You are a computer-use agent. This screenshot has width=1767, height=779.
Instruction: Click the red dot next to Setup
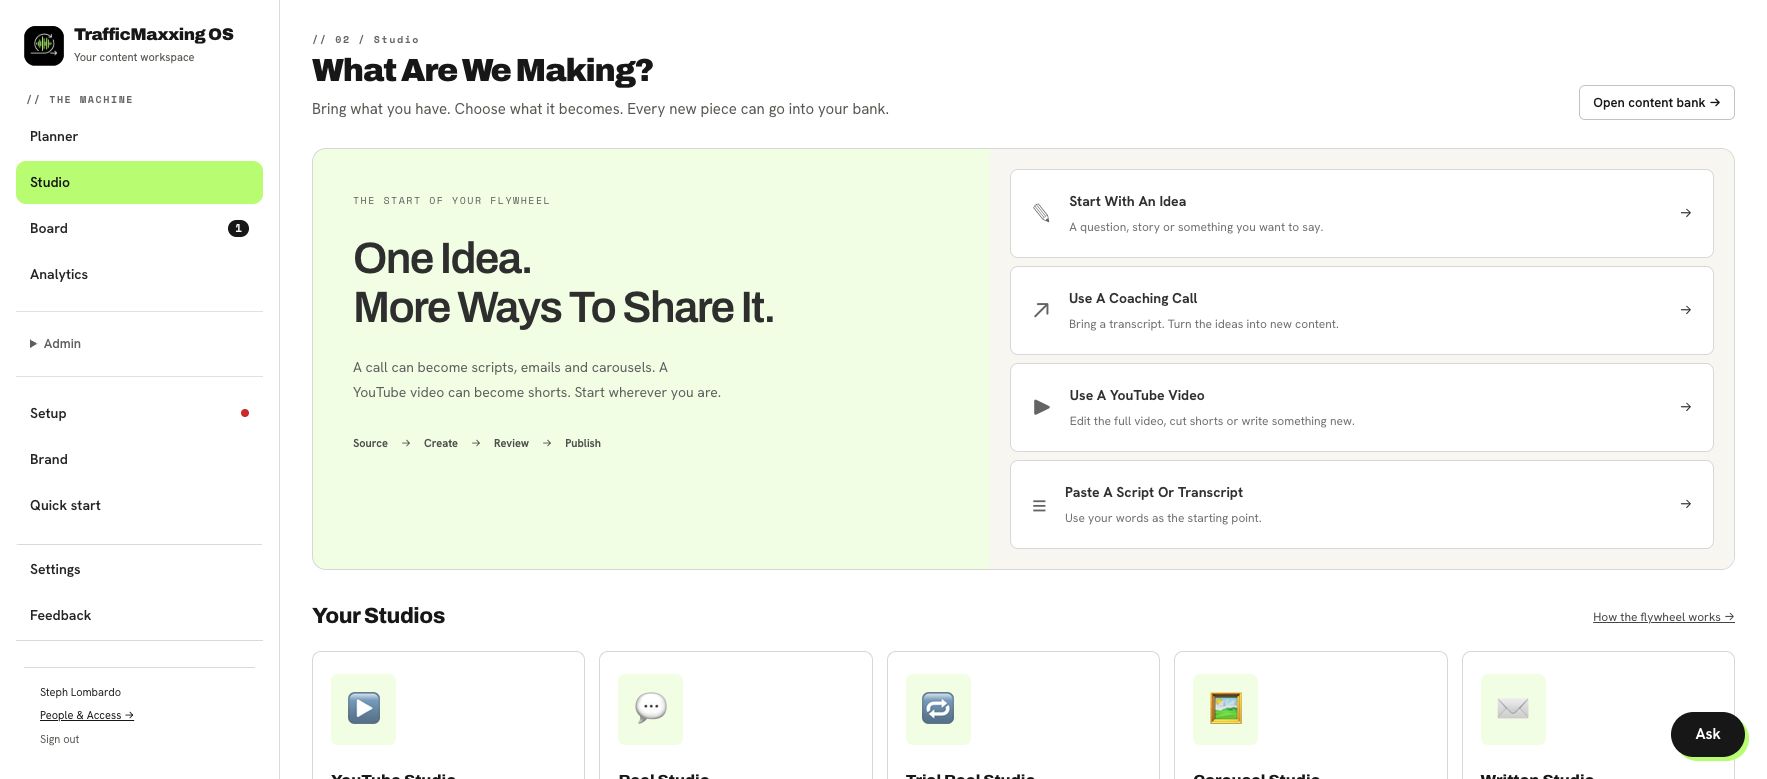(245, 413)
